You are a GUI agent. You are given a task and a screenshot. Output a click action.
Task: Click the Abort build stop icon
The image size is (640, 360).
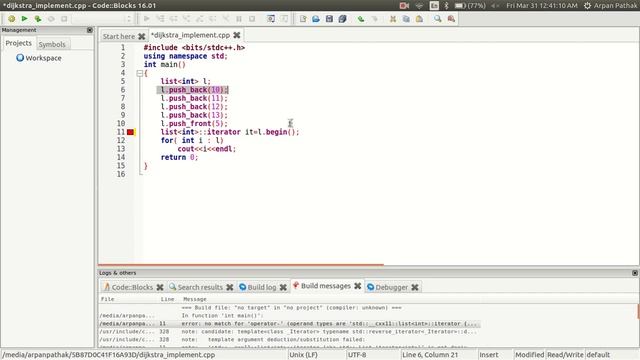tap(64, 19)
